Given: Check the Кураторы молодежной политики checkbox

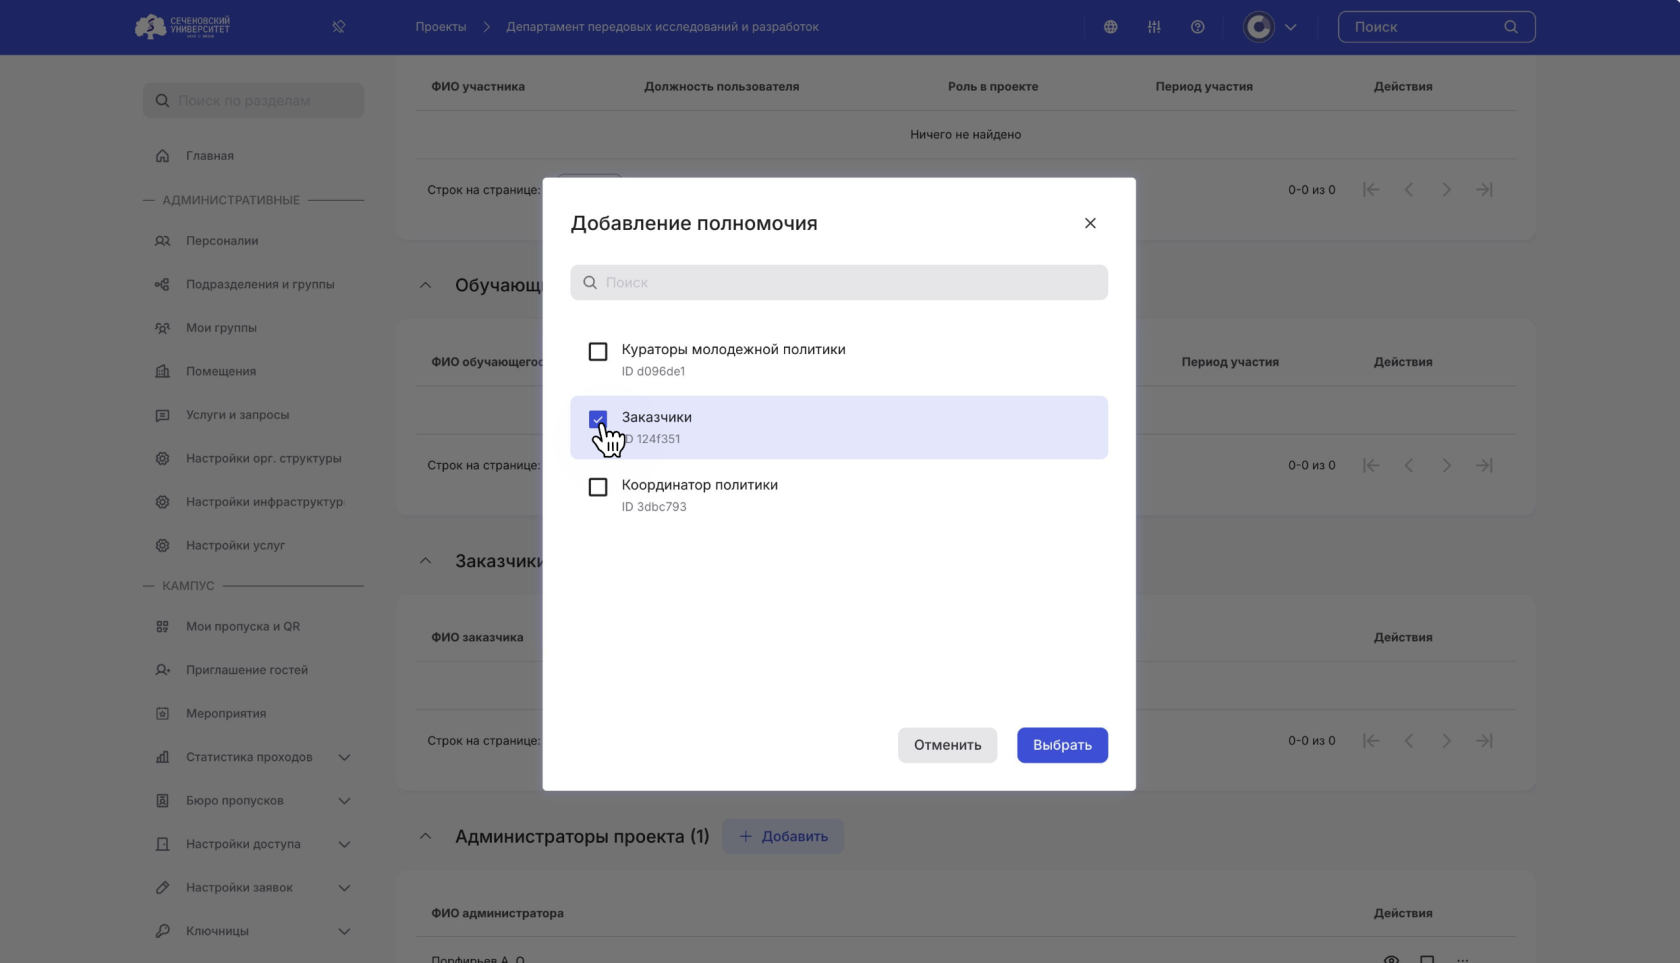Looking at the screenshot, I should click(598, 351).
